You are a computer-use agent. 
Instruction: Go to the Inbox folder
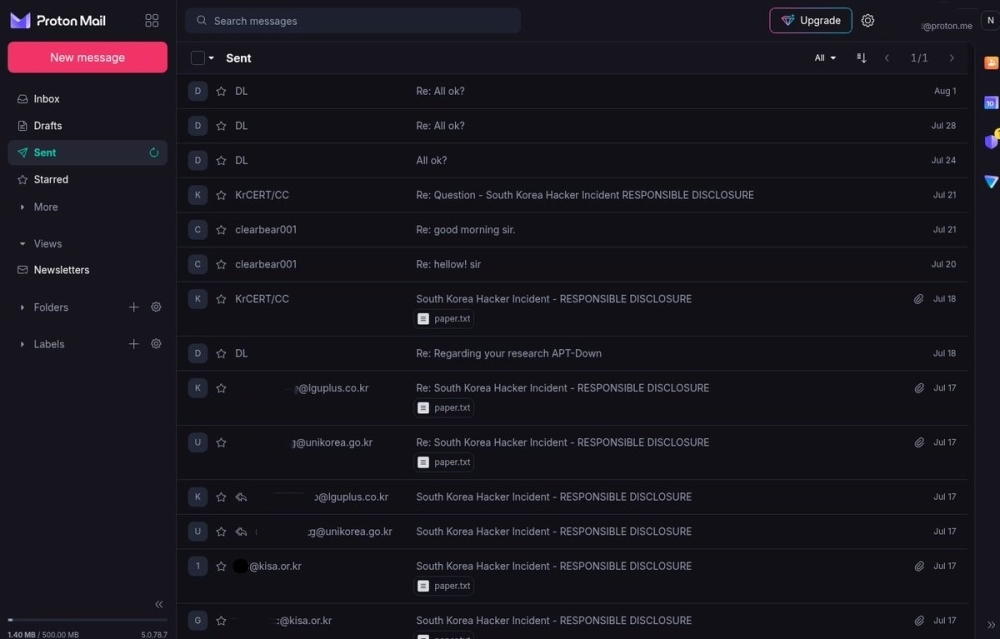coord(46,99)
